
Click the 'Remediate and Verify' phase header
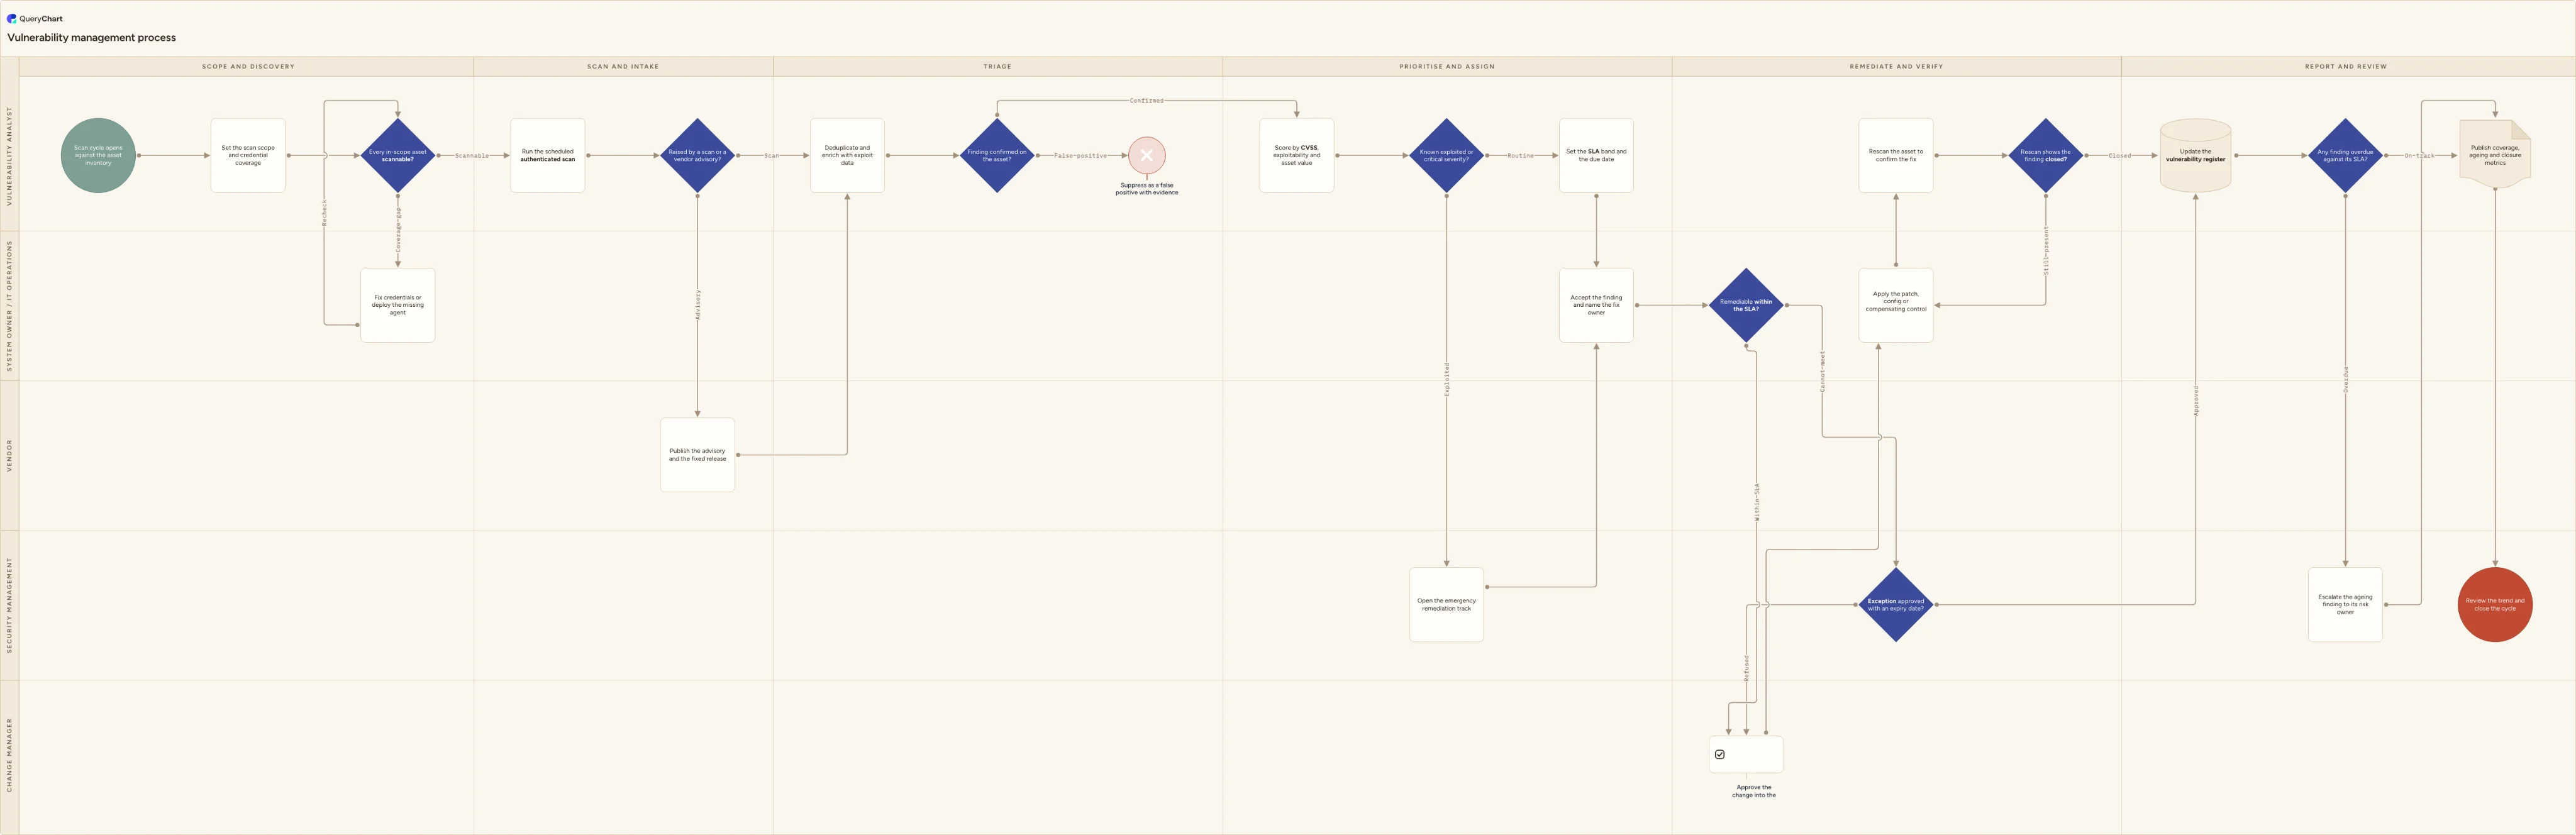[1896, 66]
